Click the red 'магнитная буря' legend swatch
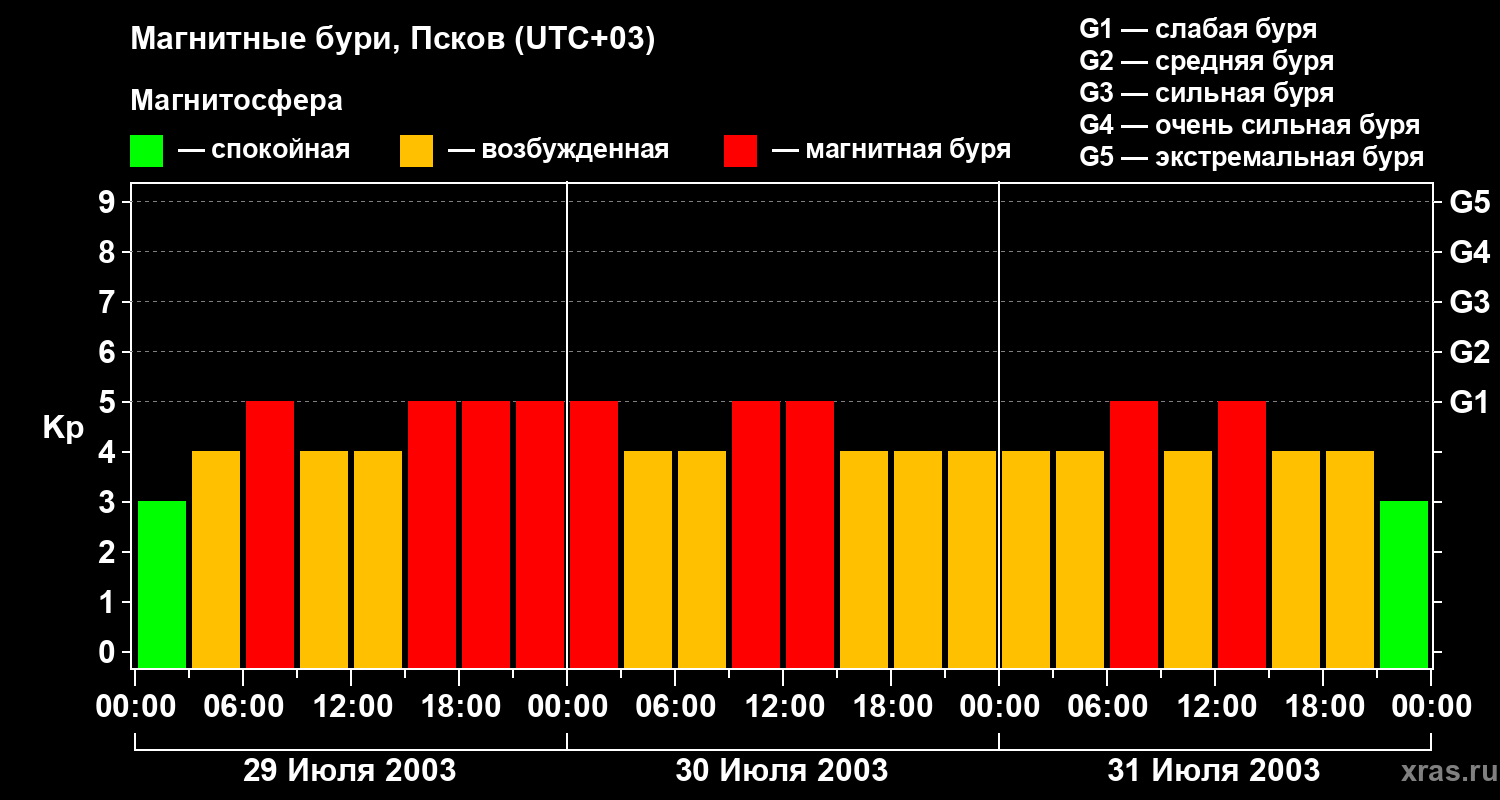Image resolution: width=1500 pixels, height=800 pixels. coord(740,151)
